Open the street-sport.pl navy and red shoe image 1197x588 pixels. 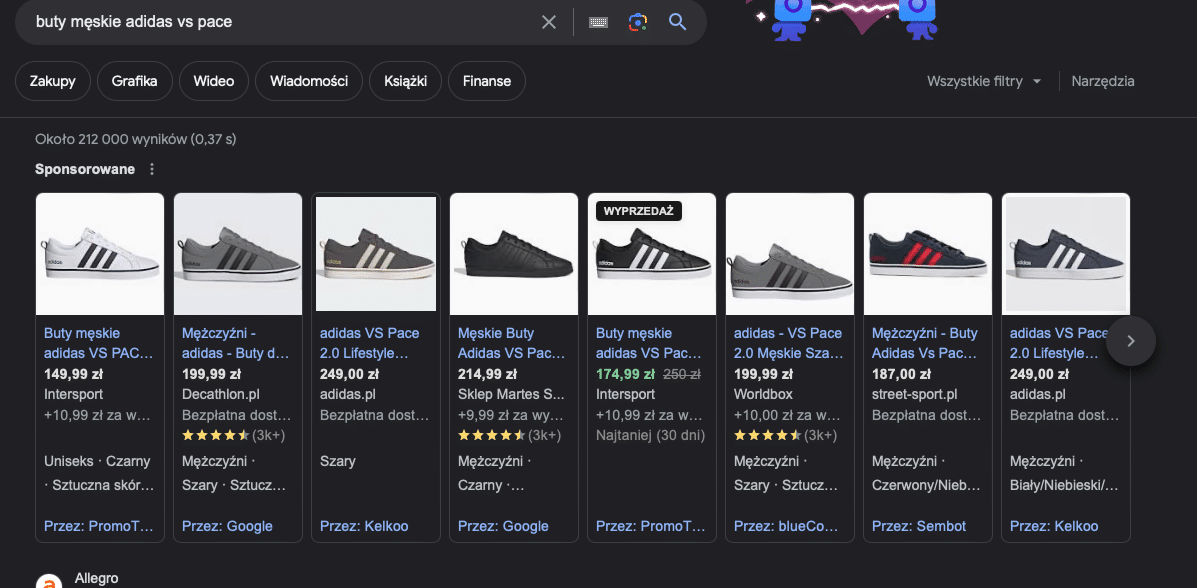928,254
